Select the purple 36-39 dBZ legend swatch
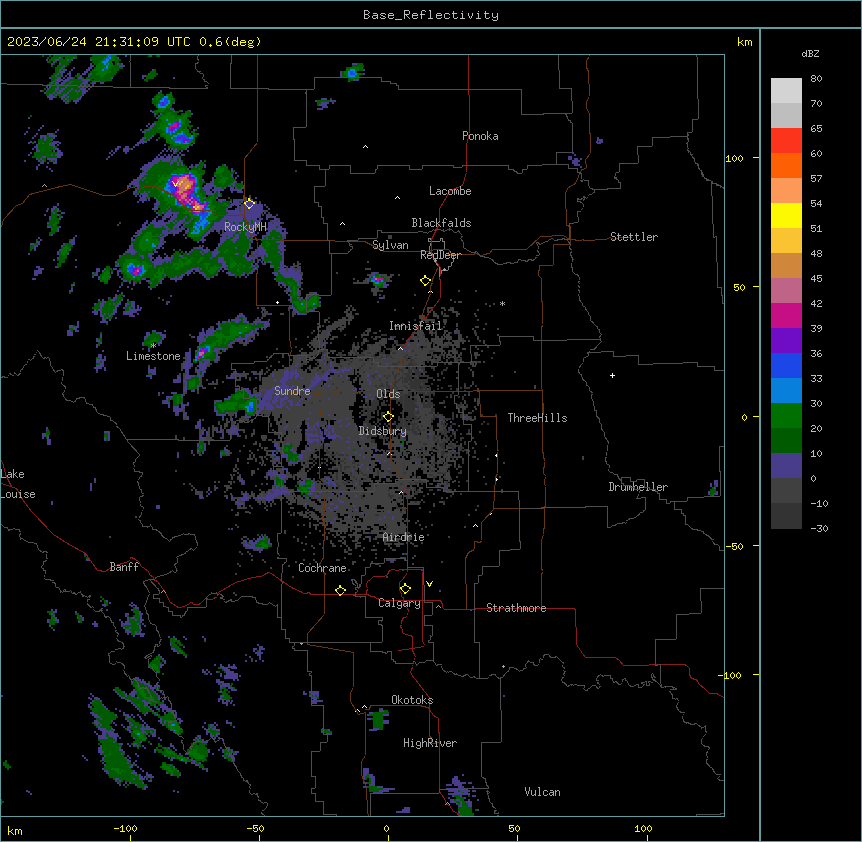This screenshot has width=862, height=842. click(786, 341)
